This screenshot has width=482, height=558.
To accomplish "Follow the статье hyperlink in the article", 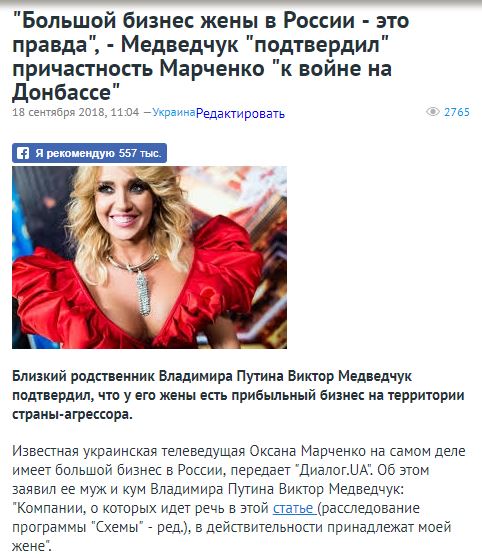I will (x=294, y=508).
